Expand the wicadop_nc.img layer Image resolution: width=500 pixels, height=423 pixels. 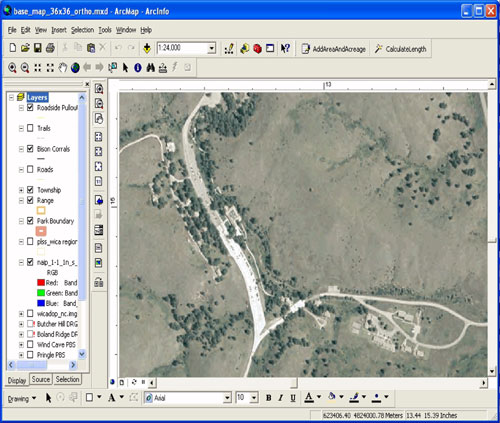(x=21, y=314)
